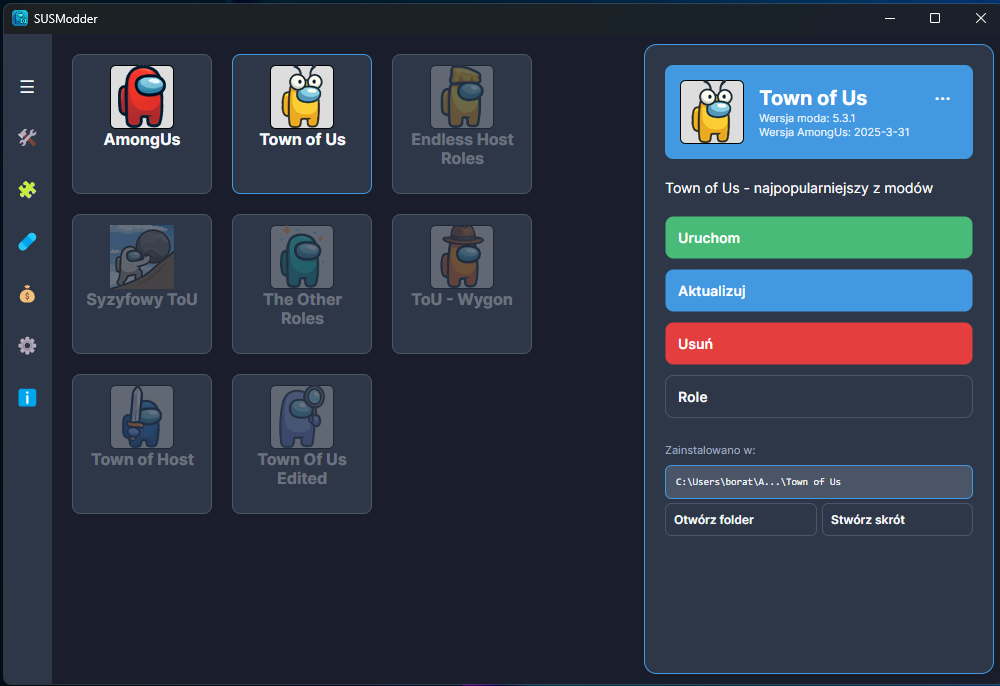Maximize the SUSModder window
1000x686 pixels.
point(934,18)
